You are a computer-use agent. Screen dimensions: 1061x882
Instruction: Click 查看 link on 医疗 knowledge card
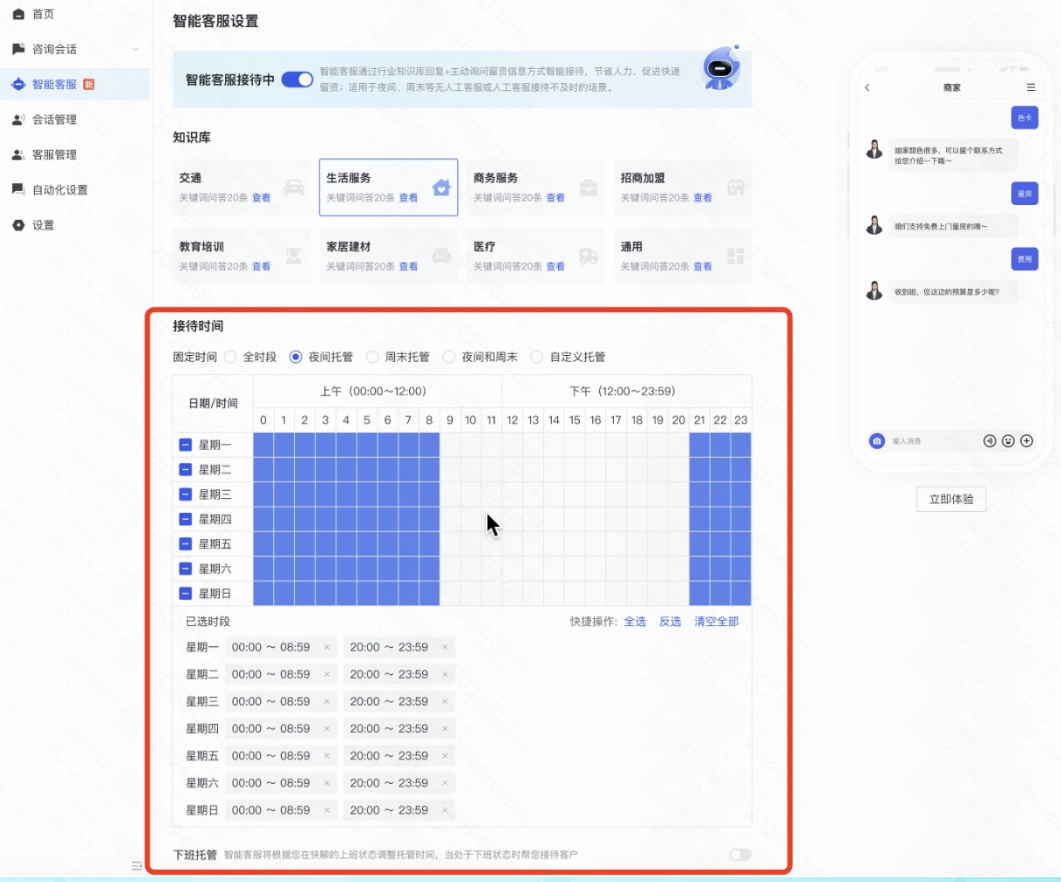click(555, 267)
